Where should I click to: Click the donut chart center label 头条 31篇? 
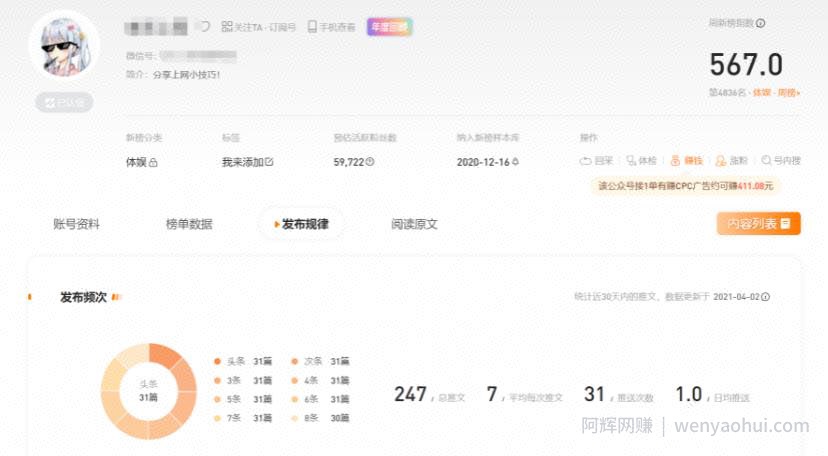click(x=148, y=391)
